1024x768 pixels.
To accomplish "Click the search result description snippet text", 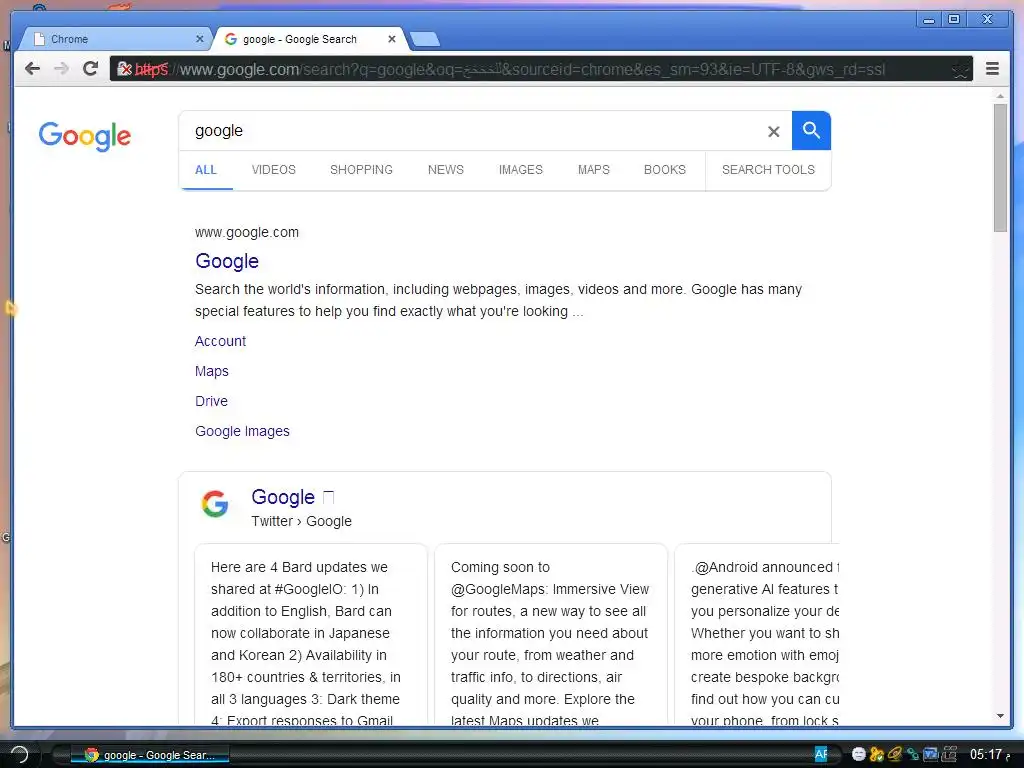I will coord(498,300).
